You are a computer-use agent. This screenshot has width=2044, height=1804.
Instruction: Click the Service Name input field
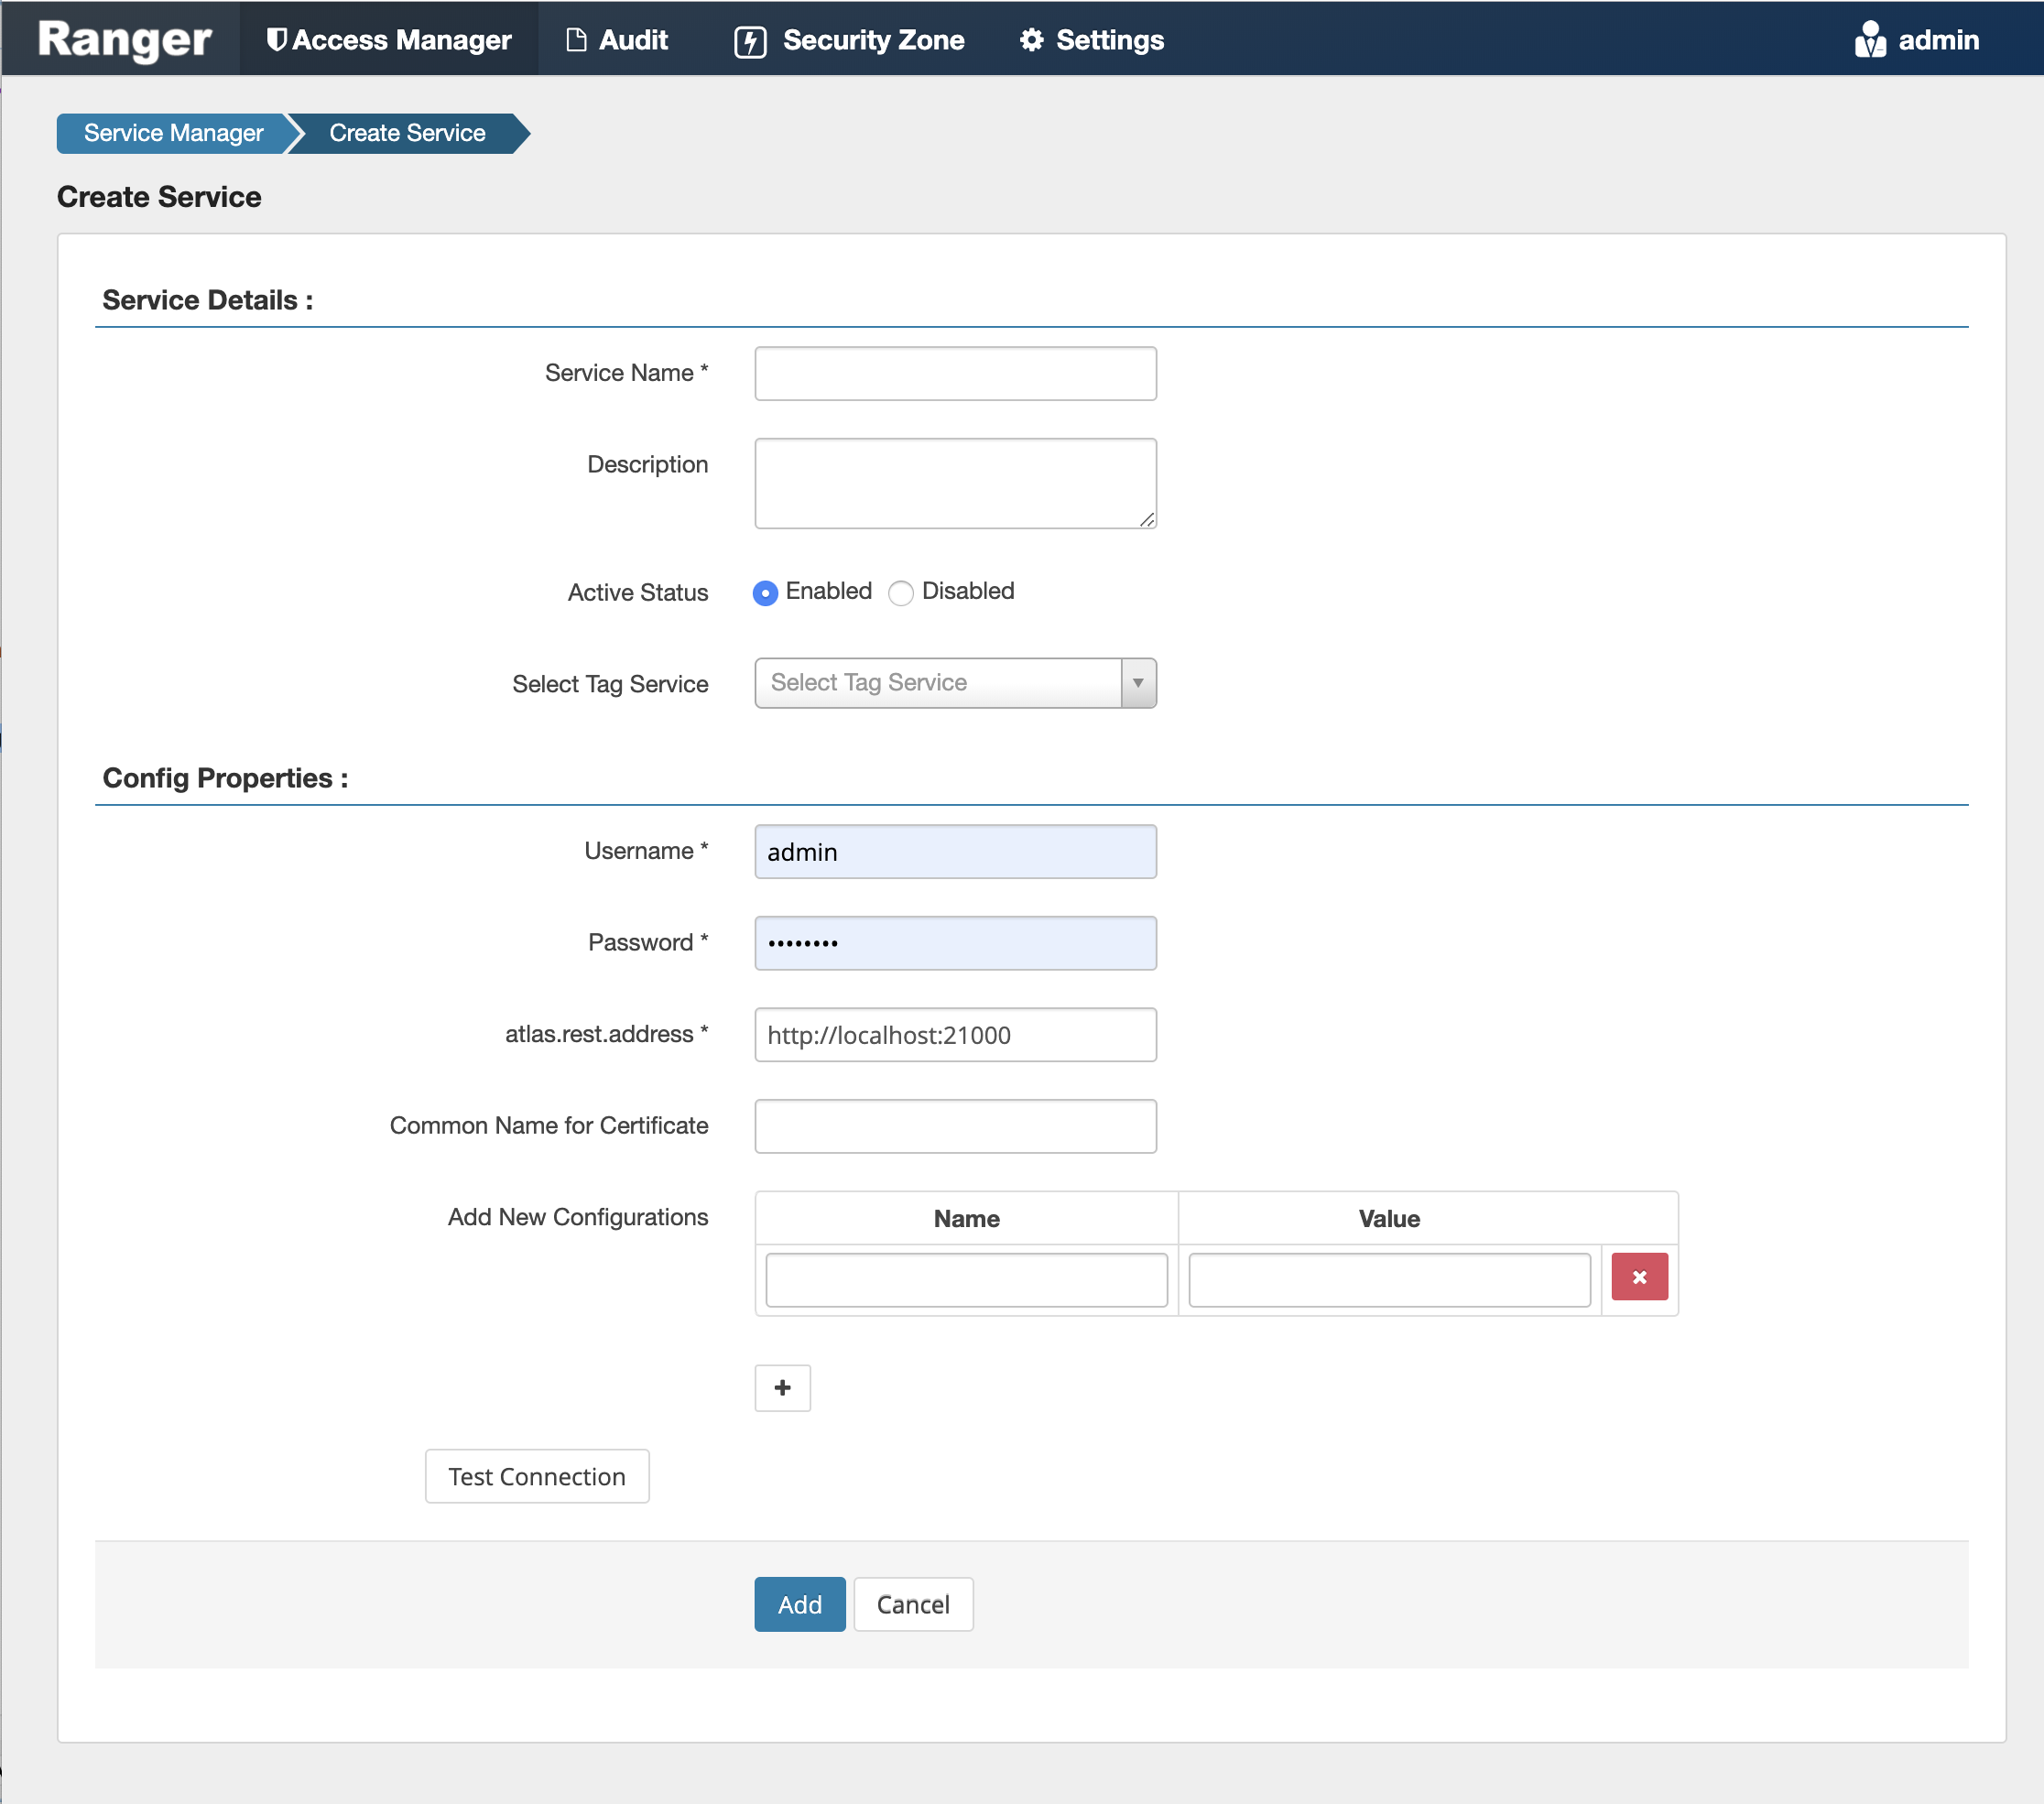[955, 373]
